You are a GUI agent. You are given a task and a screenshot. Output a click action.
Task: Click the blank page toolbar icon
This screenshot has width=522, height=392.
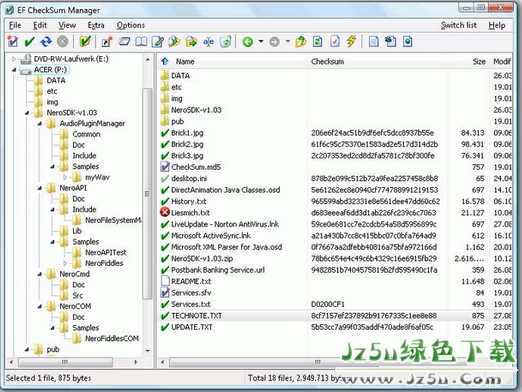(x=374, y=42)
